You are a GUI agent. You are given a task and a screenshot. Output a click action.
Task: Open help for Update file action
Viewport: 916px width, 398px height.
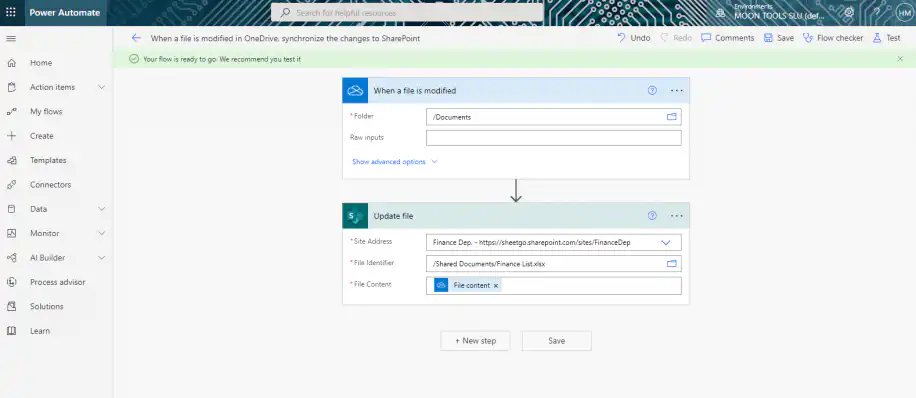tap(653, 216)
